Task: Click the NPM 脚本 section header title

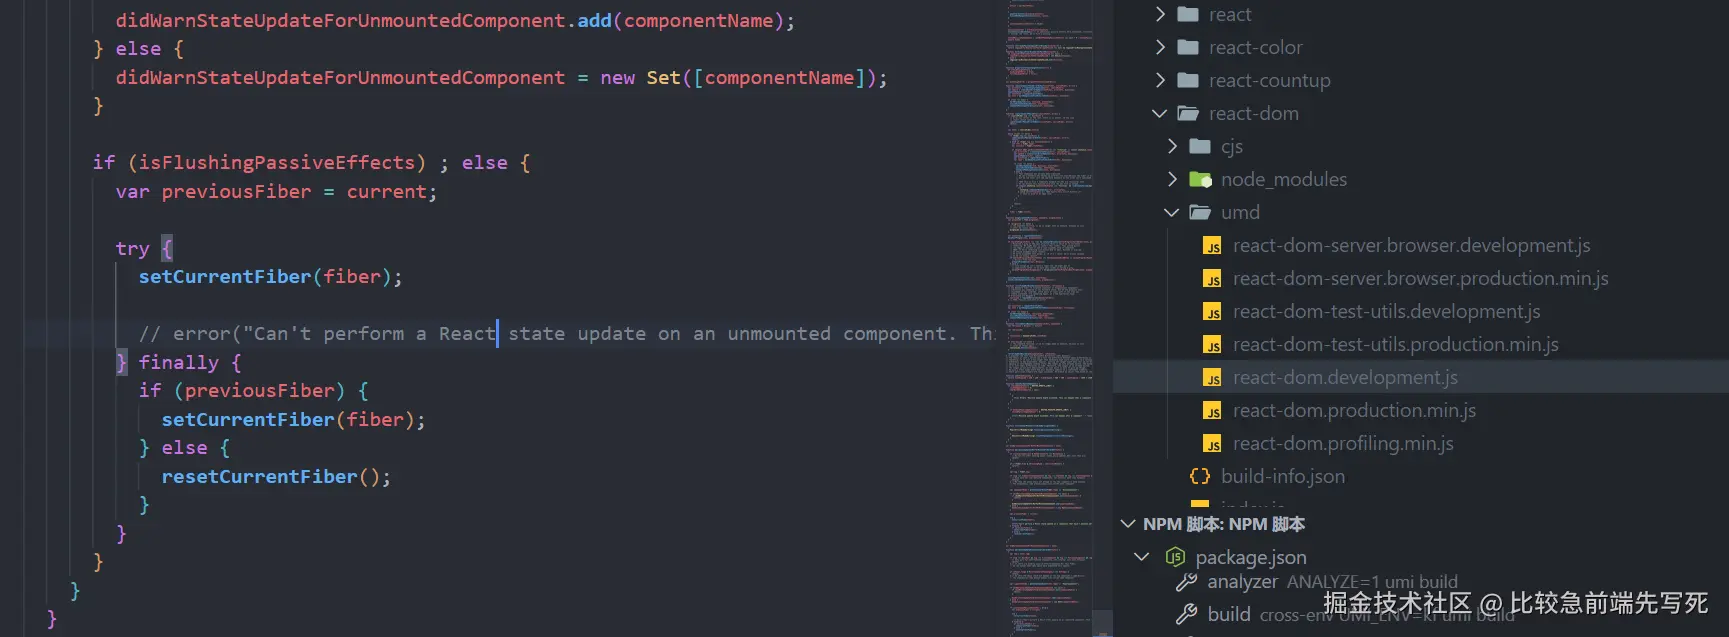Action: pos(1223,524)
